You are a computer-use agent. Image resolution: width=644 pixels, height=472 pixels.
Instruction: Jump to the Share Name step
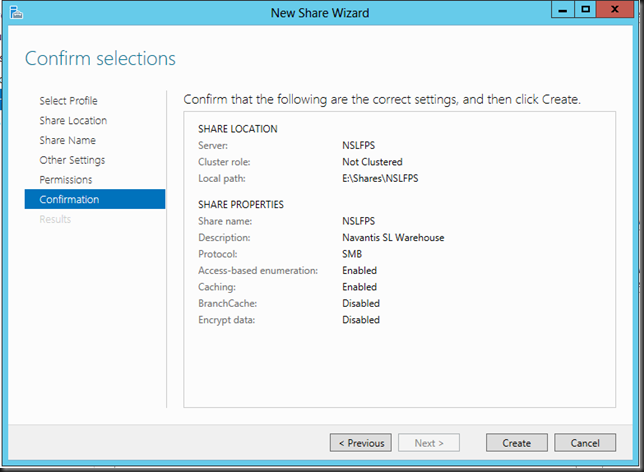(67, 141)
